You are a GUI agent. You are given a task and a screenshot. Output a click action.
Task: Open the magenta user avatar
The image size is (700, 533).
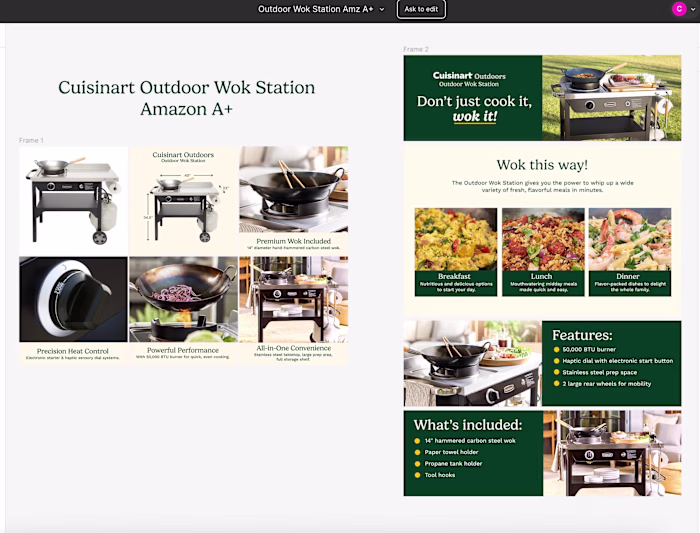click(679, 8)
